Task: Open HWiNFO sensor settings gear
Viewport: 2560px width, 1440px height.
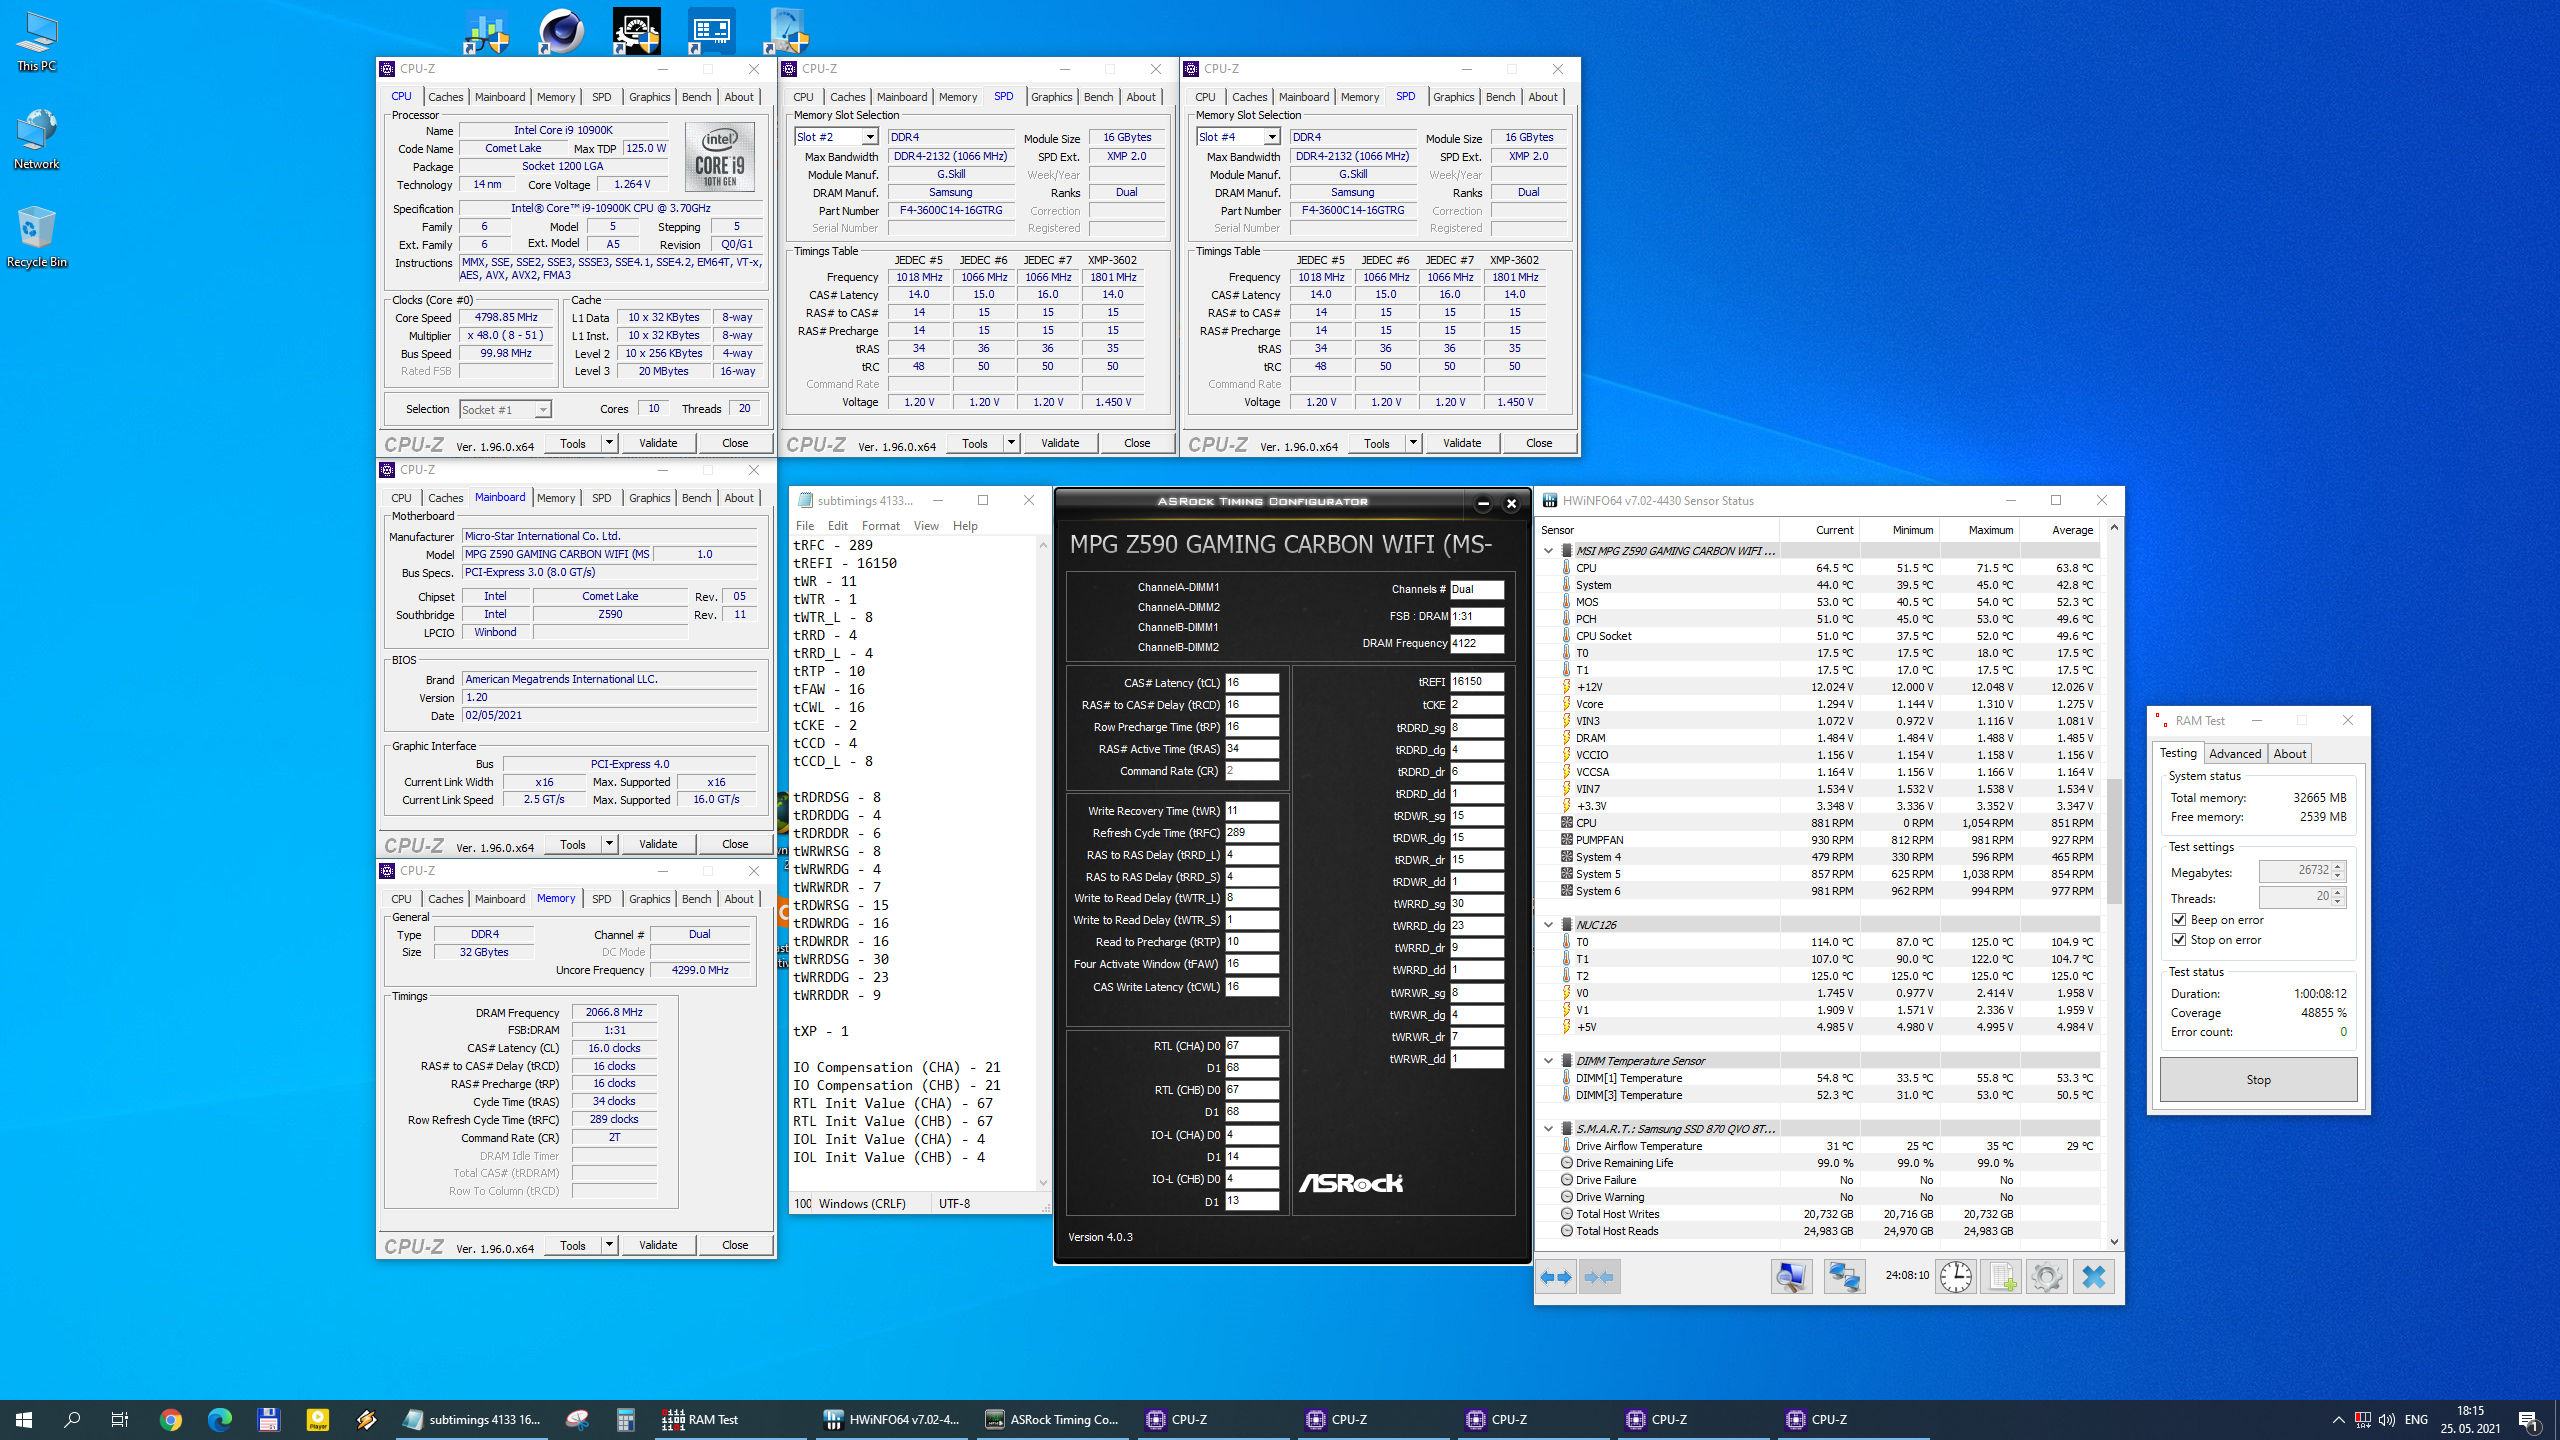Action: [x=2046, y=1277]
